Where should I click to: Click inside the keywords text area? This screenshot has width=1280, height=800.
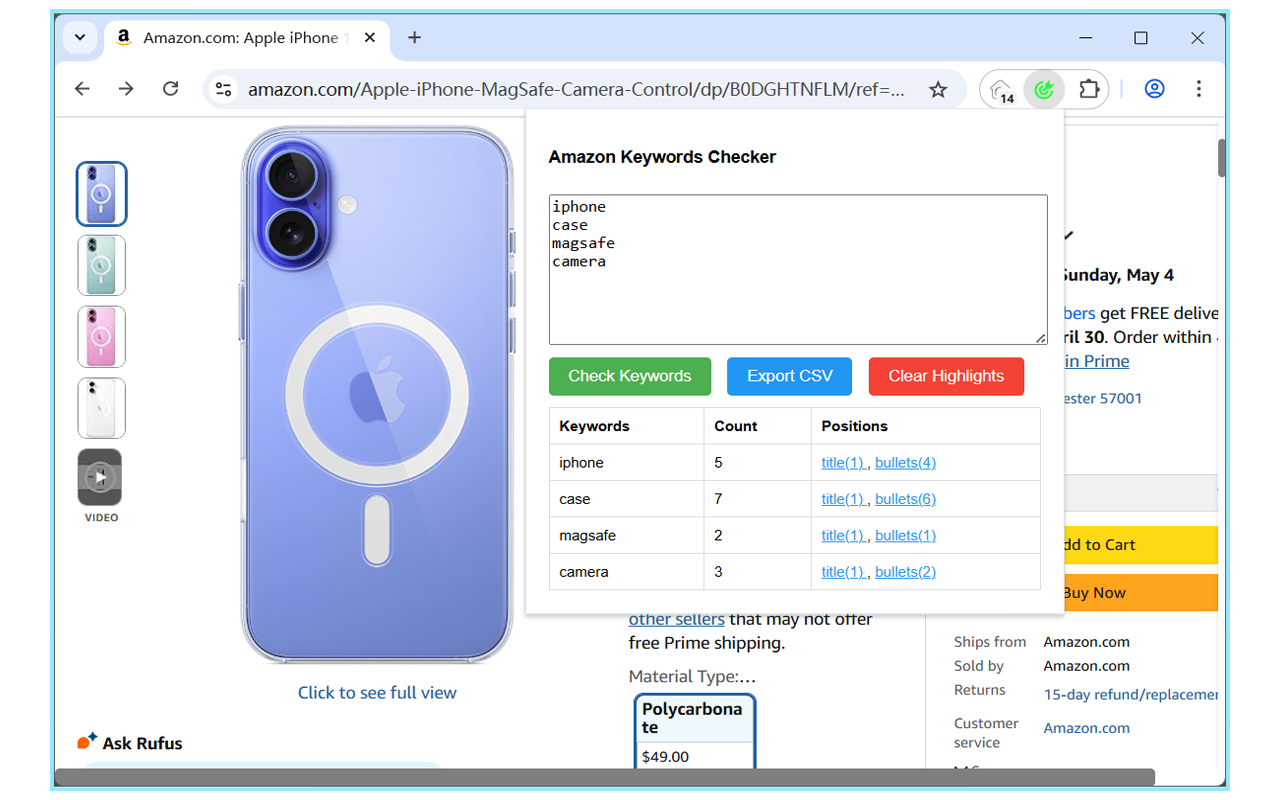[798, 270]
